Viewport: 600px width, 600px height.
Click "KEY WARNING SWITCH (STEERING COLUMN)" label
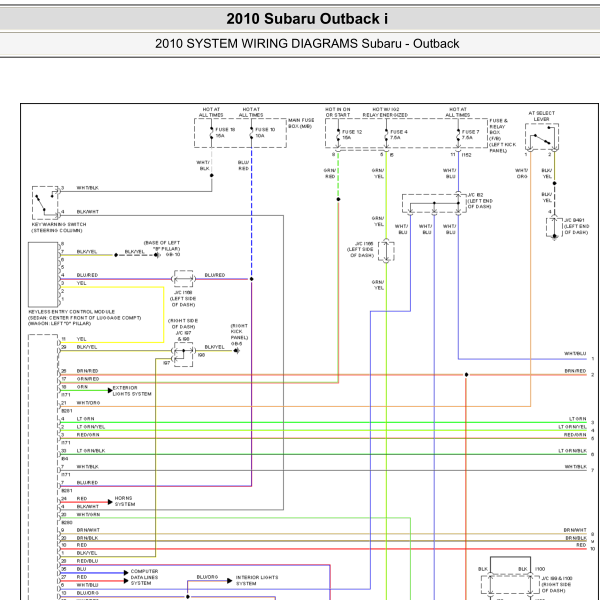click(x=59, y=227)
